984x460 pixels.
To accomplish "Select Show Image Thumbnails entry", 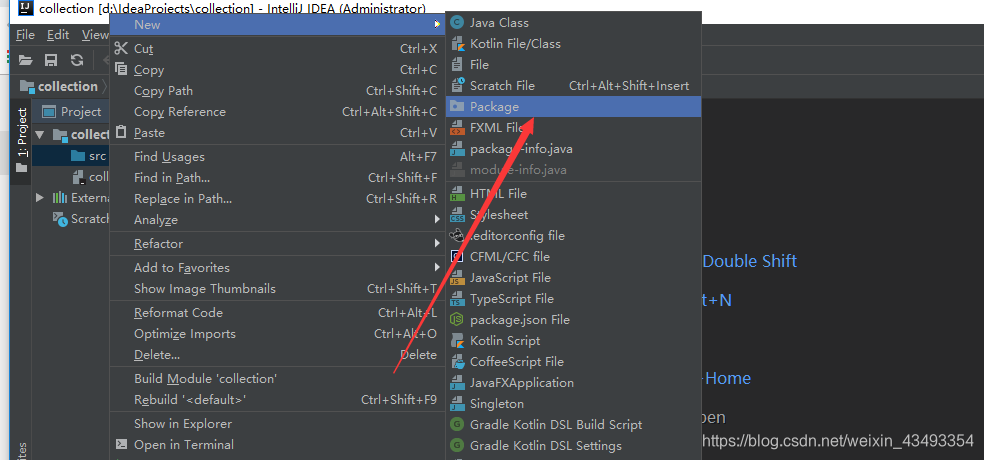I will (277, 289).
